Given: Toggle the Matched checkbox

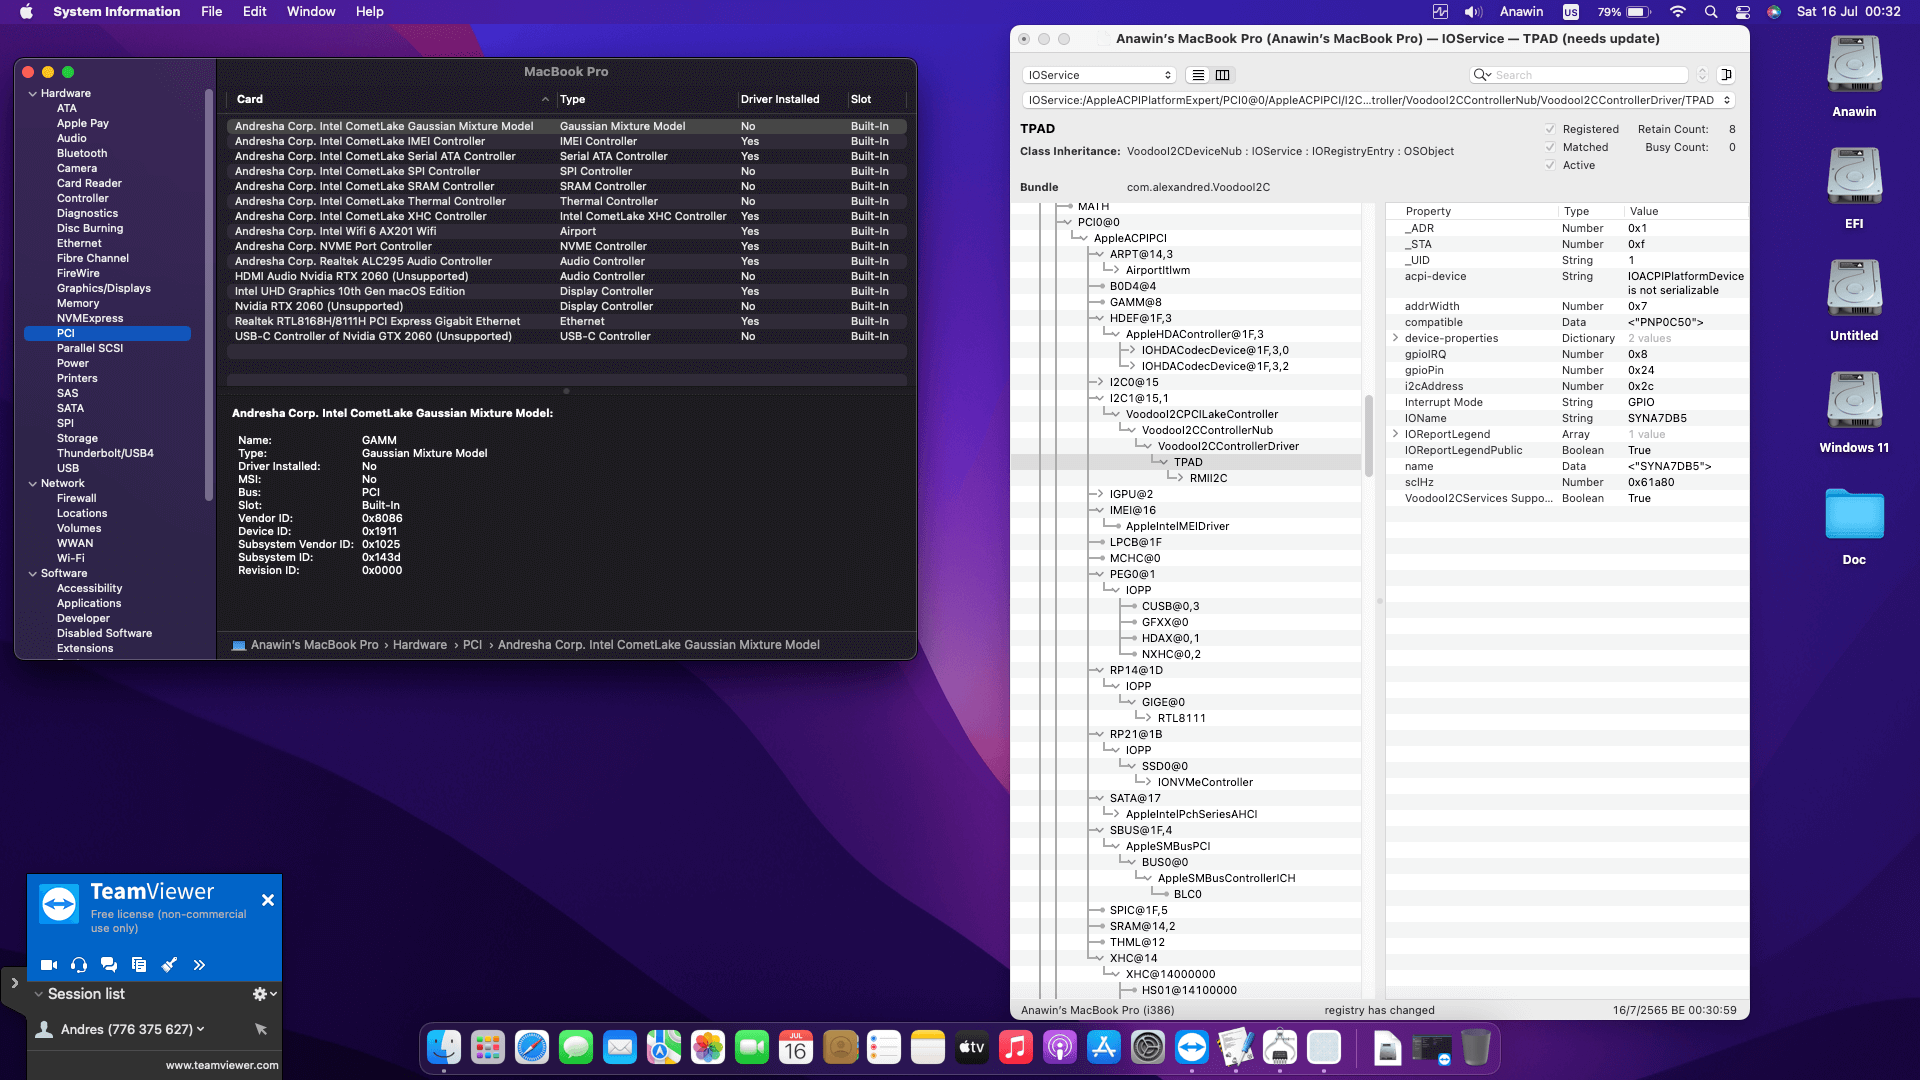Looking at the screenshot, I should (1550, 147).
